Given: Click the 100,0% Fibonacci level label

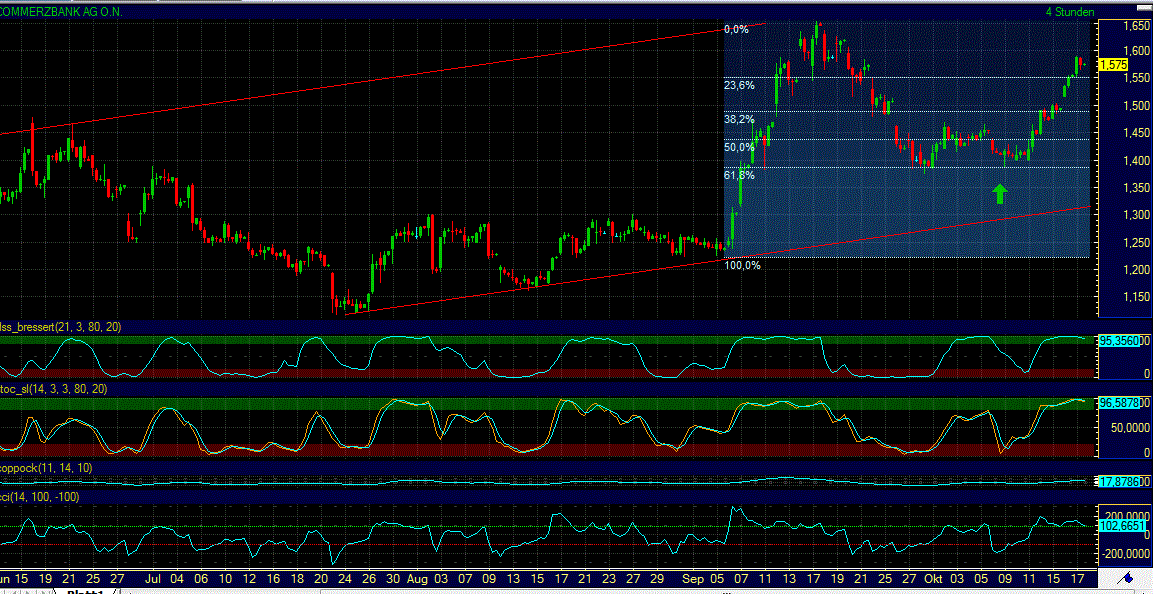Looking at the screenshot, I should coord(742,265).
